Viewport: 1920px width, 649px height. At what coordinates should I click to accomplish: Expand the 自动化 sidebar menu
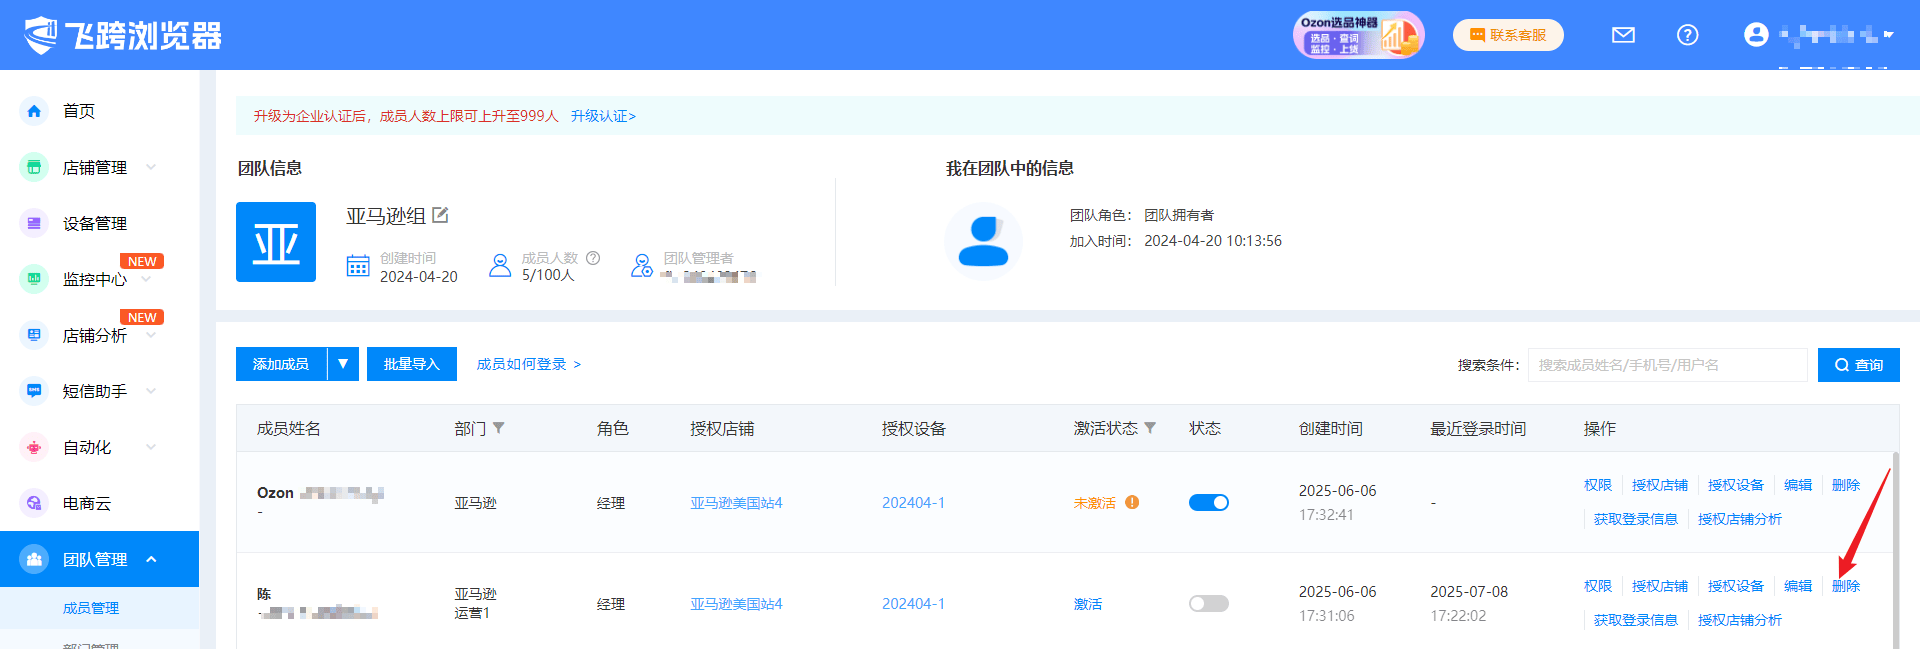click(x=151, y=447)
